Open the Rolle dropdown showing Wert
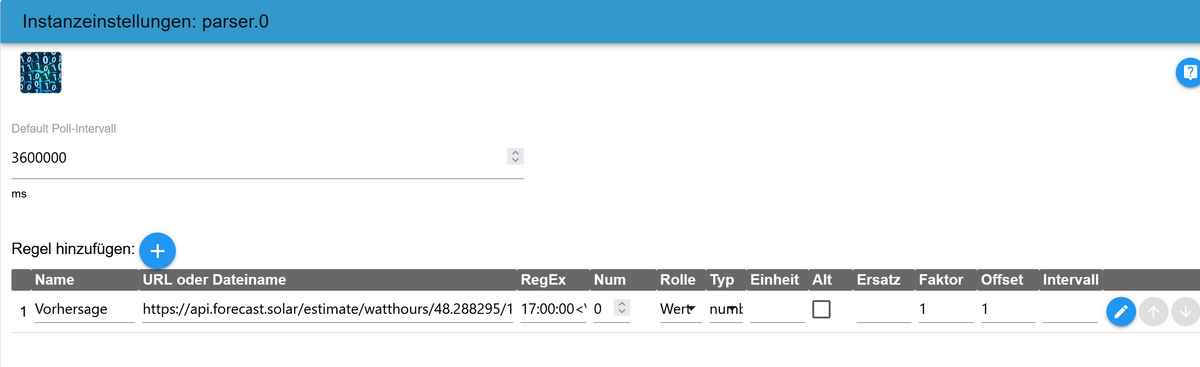 click(678, 311)
